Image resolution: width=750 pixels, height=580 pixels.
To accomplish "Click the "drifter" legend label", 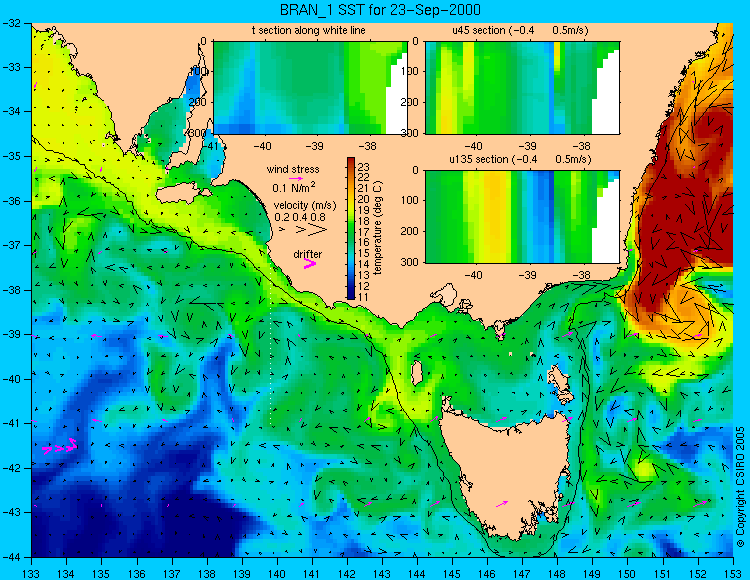I will point(308,254).
